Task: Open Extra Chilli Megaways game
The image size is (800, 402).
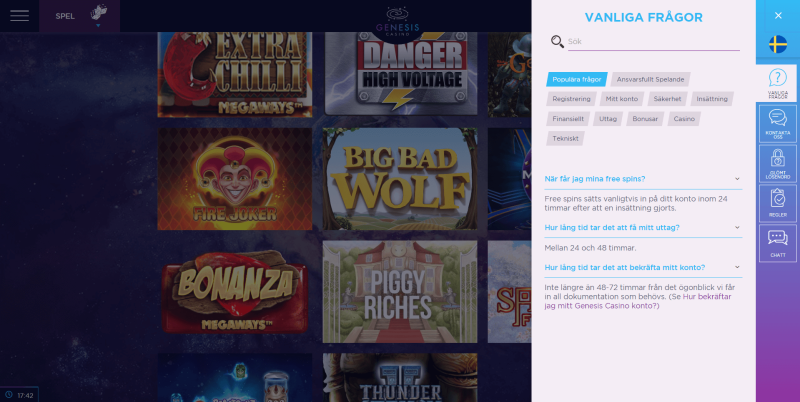Action: [235, 74]
